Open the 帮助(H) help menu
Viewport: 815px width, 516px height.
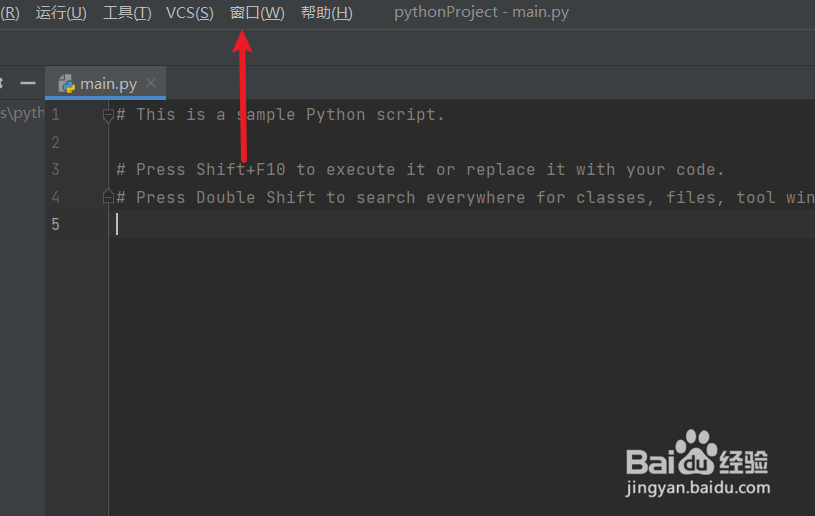coord(326,13)
